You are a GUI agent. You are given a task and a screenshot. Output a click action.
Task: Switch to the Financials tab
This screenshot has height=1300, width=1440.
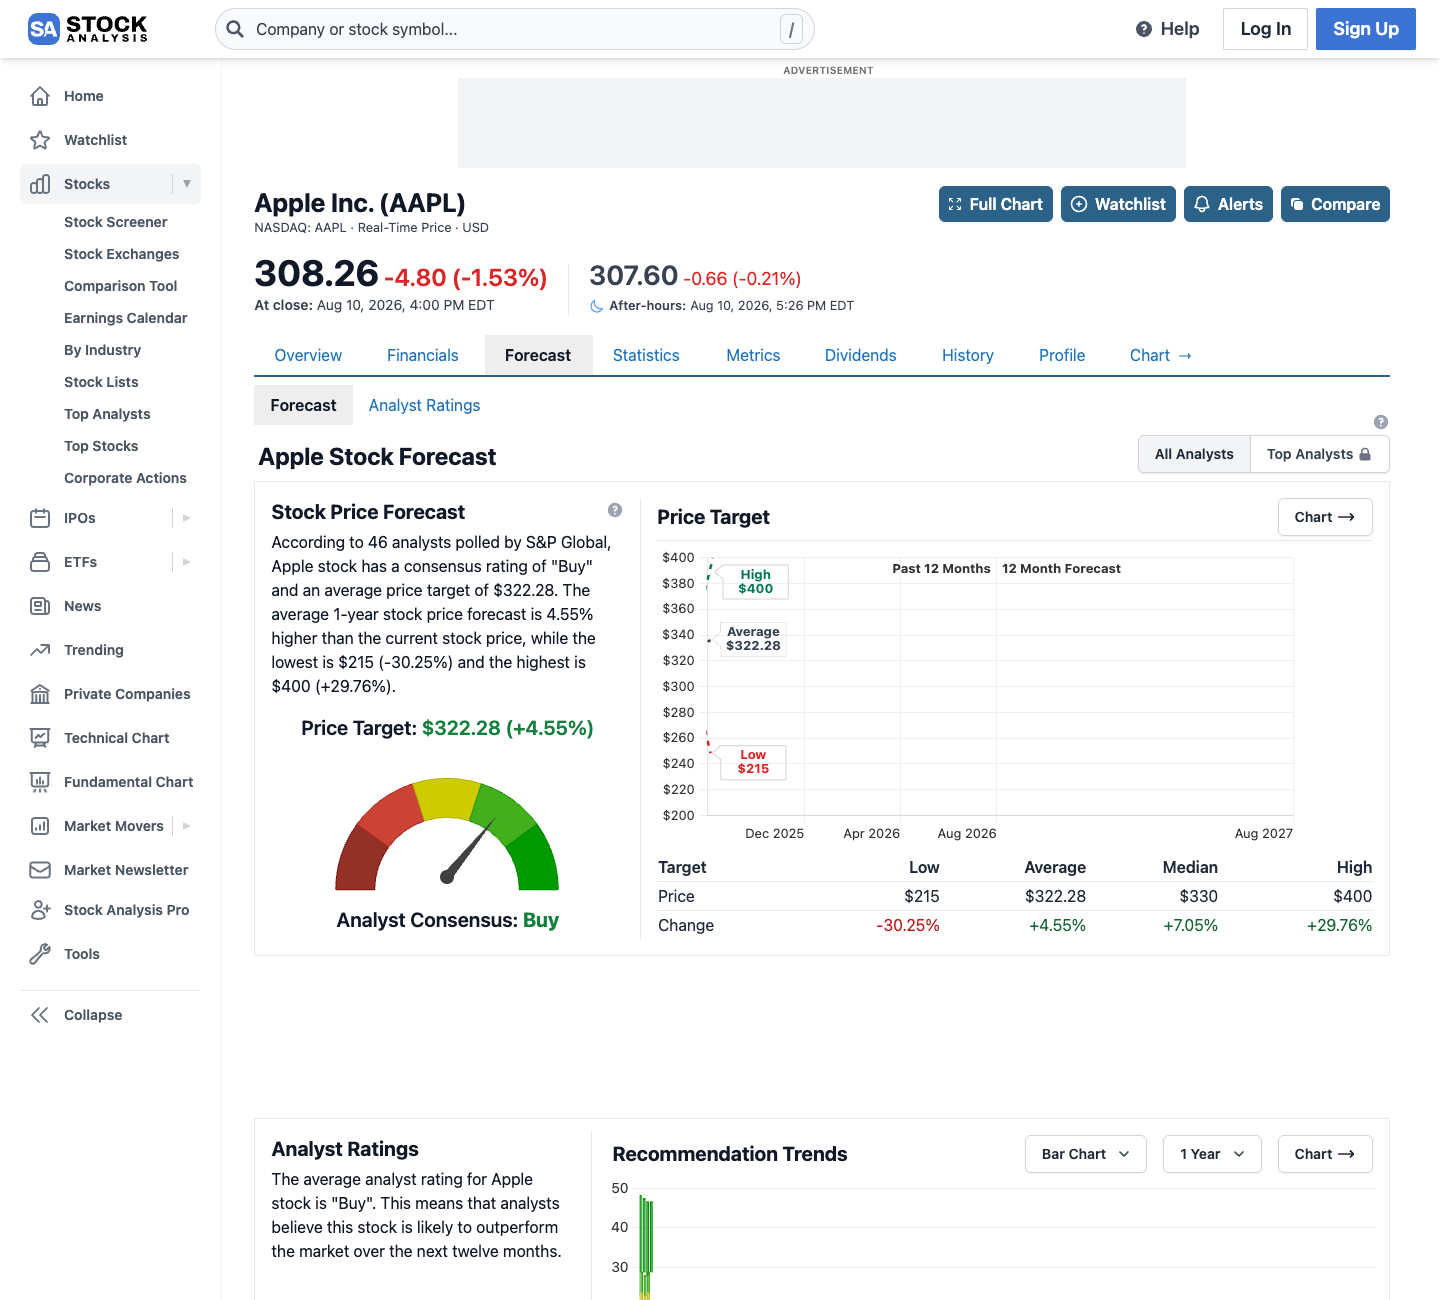(x=423, y=355)
